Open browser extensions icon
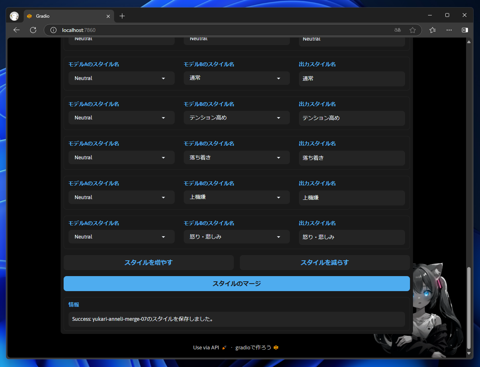The height and width of the screenshot is (367, 480). pos(433,30)
